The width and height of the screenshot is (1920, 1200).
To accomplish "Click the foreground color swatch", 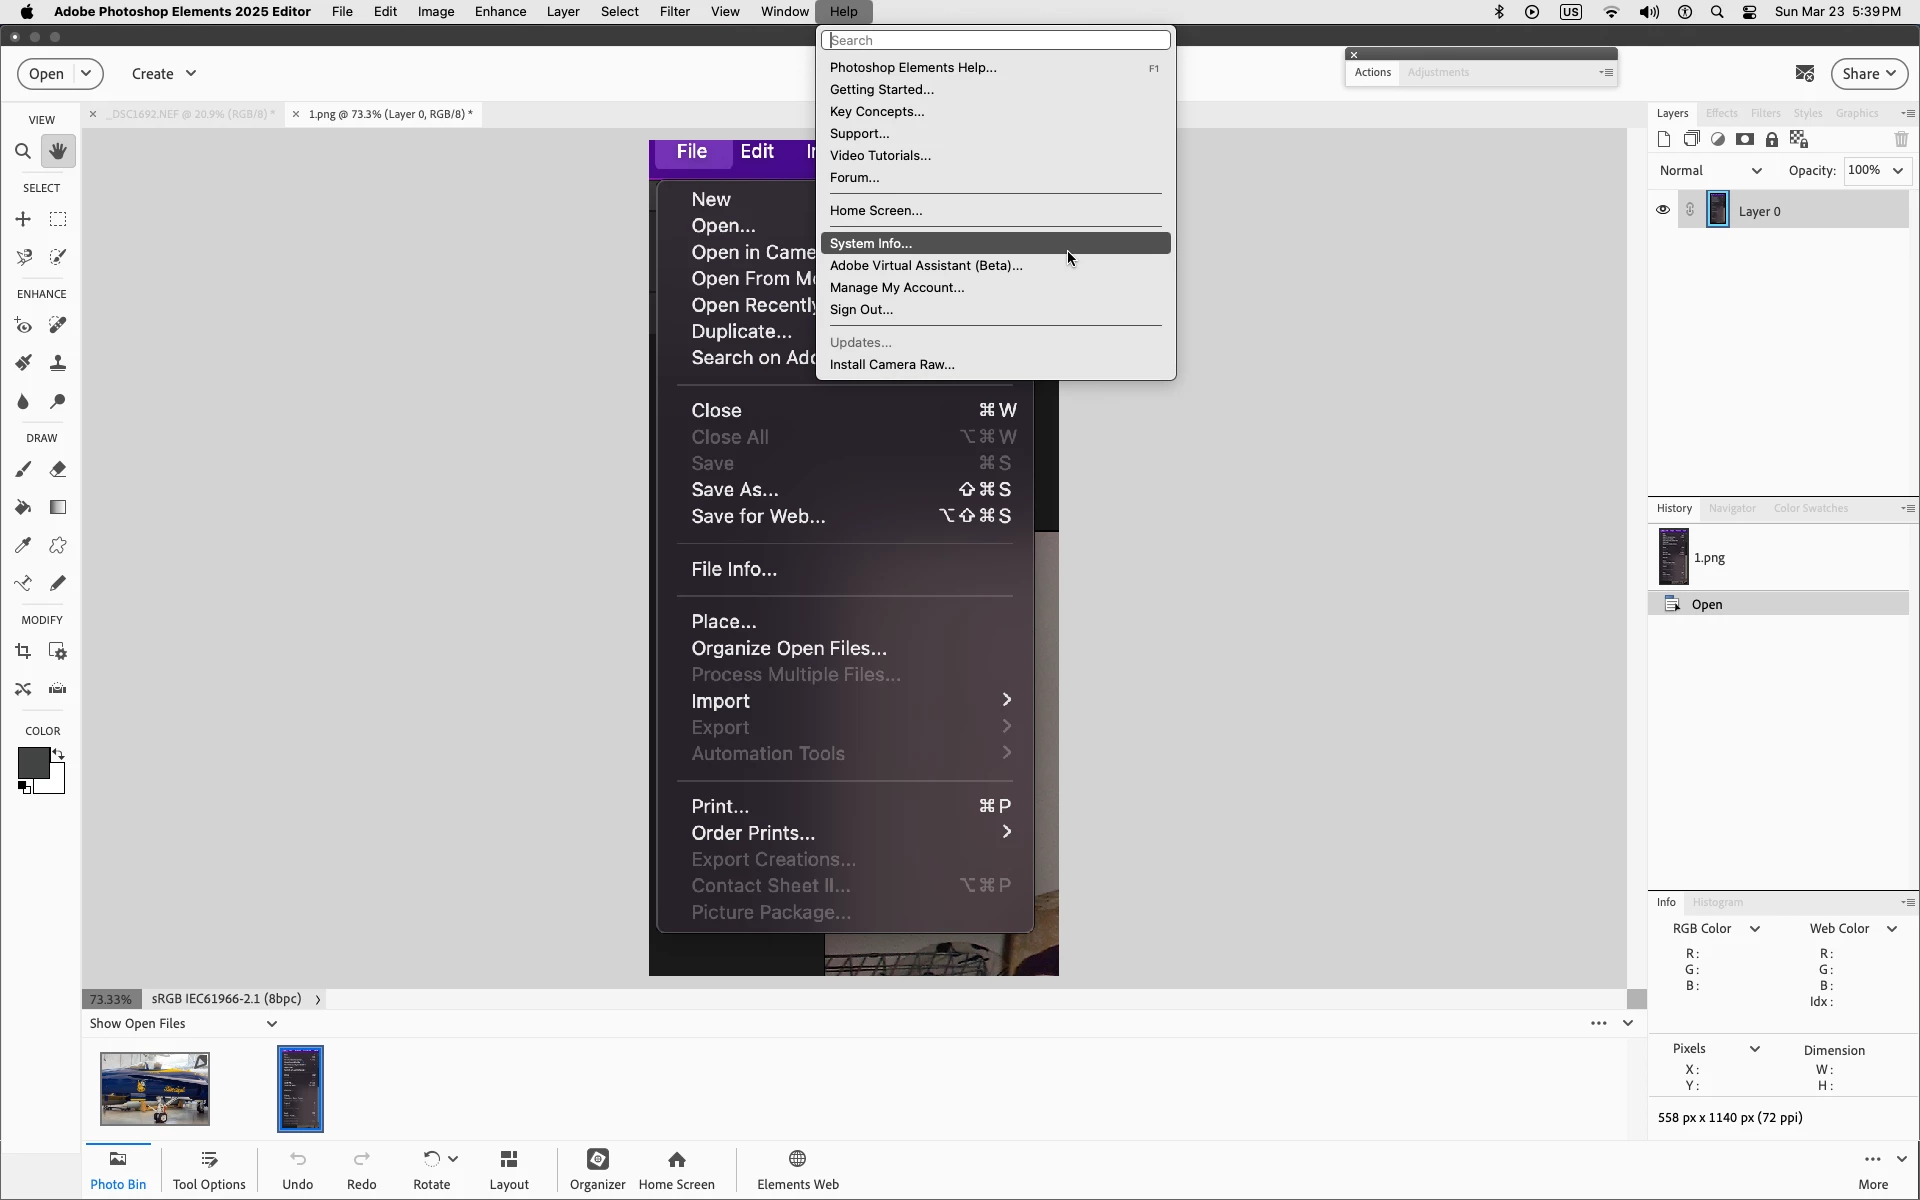I will (33, 764).
